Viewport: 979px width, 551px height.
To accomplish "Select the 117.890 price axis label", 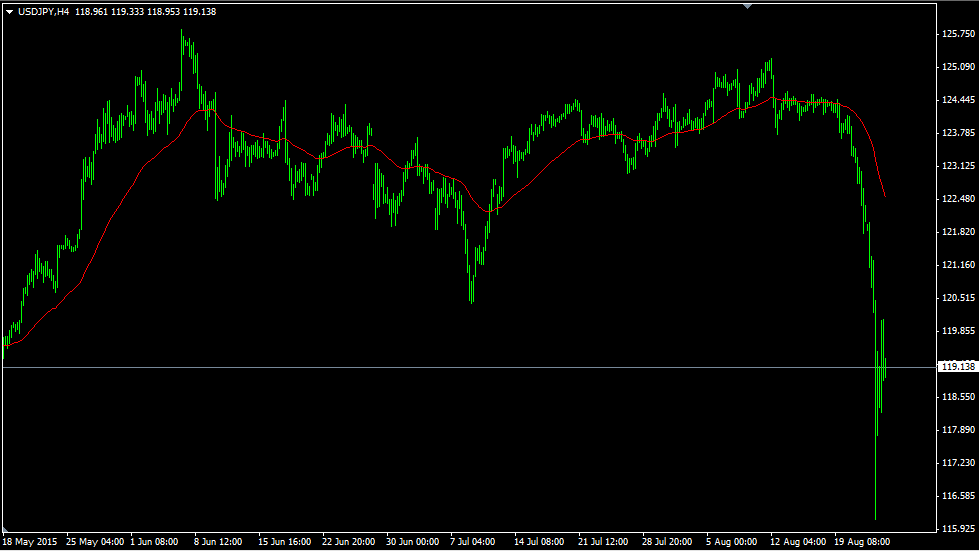I will pos(958,430).
